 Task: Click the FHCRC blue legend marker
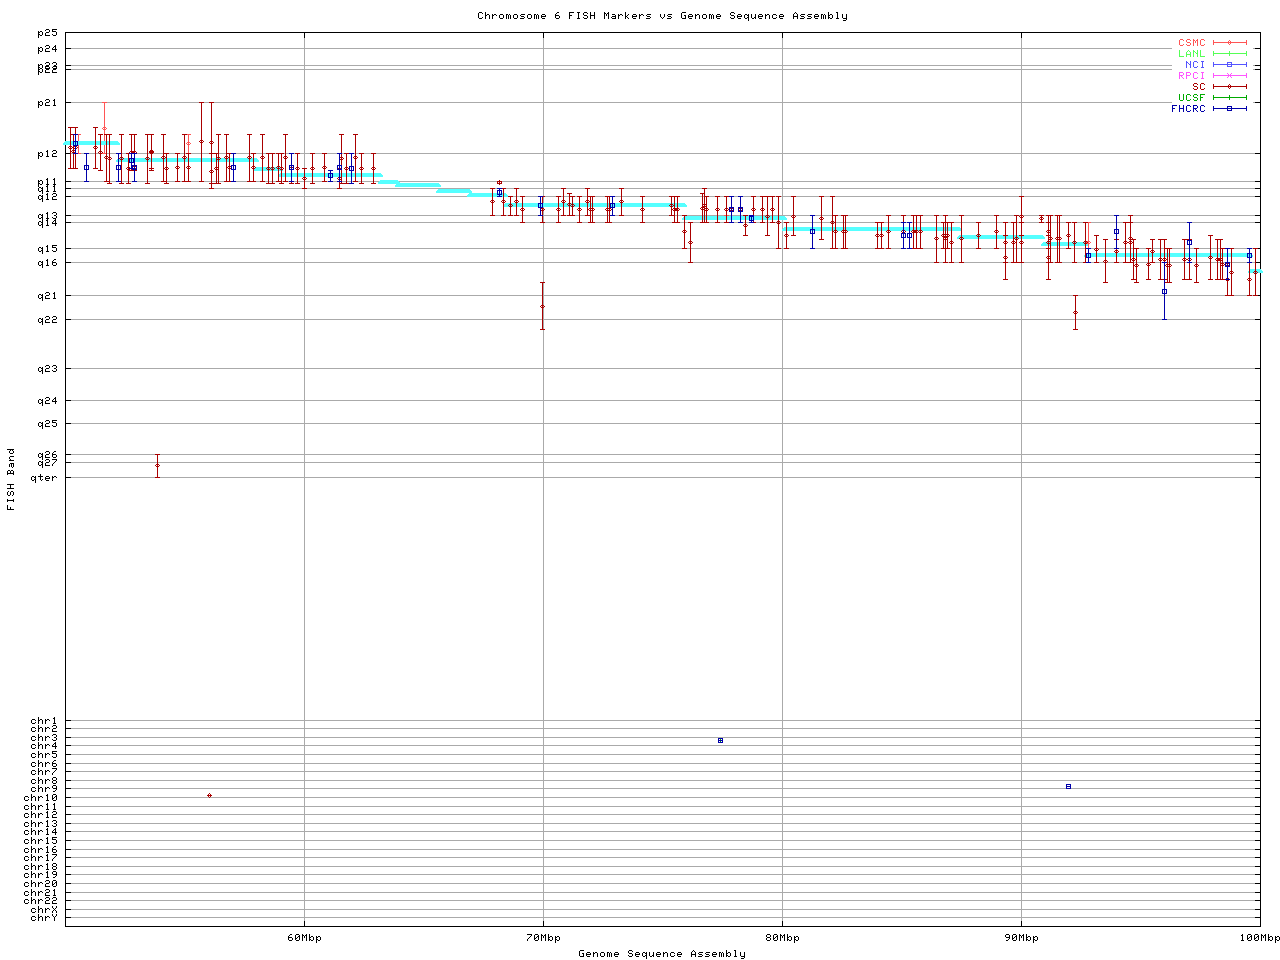tap(1229, 108)
